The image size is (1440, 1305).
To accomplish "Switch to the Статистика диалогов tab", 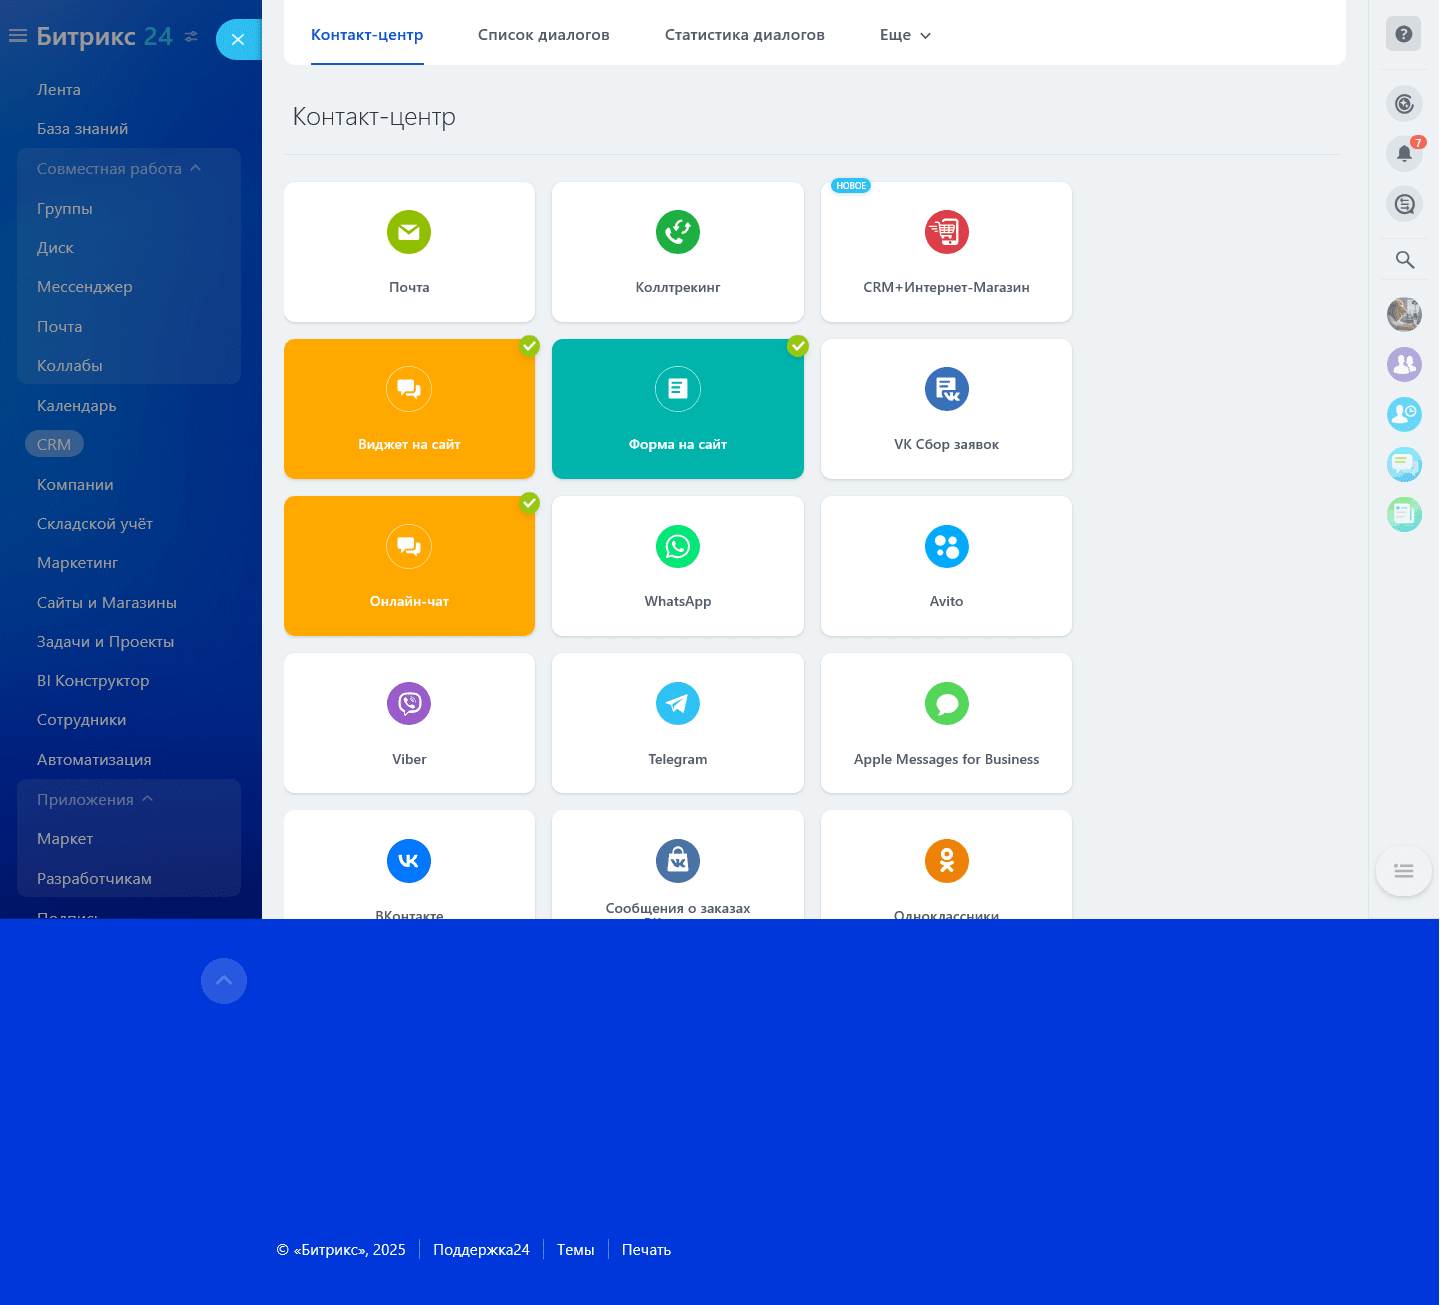I will 744,34.
